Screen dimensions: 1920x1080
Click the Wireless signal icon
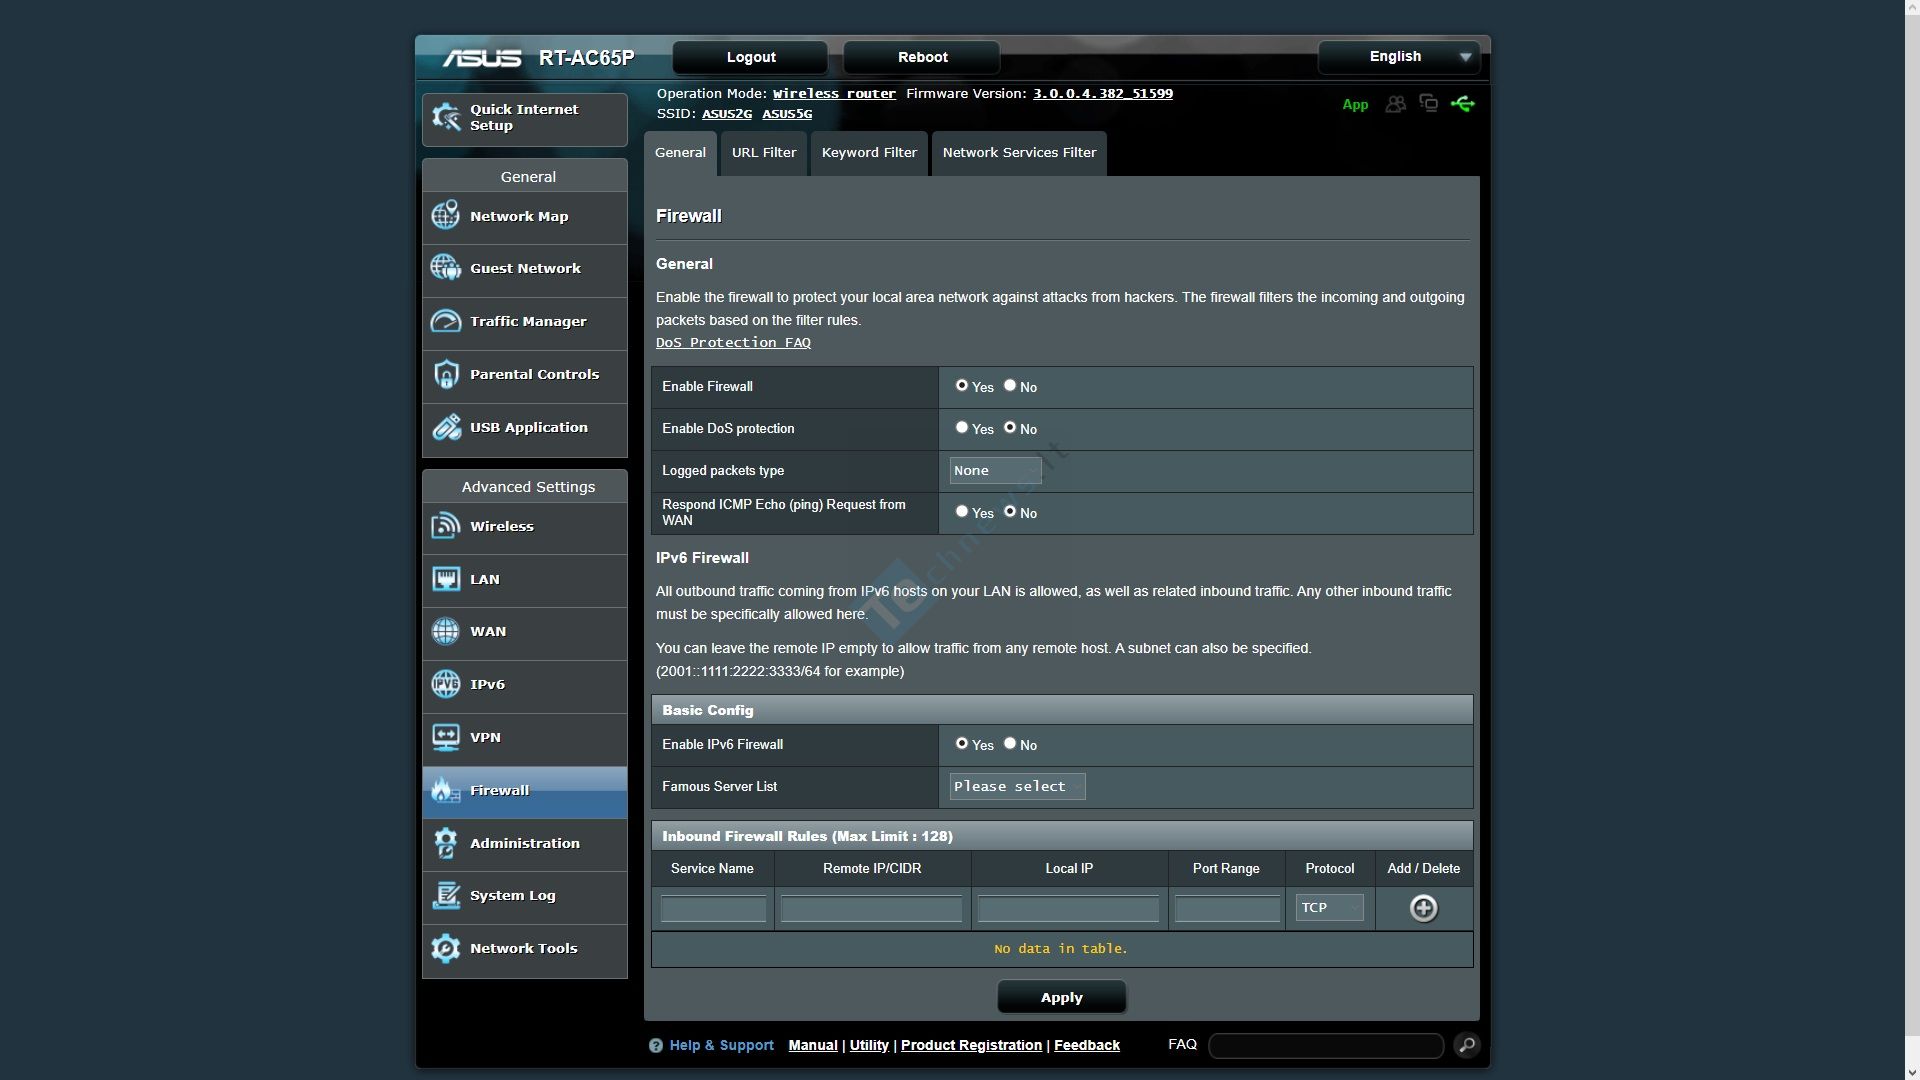tap(446, 526)
